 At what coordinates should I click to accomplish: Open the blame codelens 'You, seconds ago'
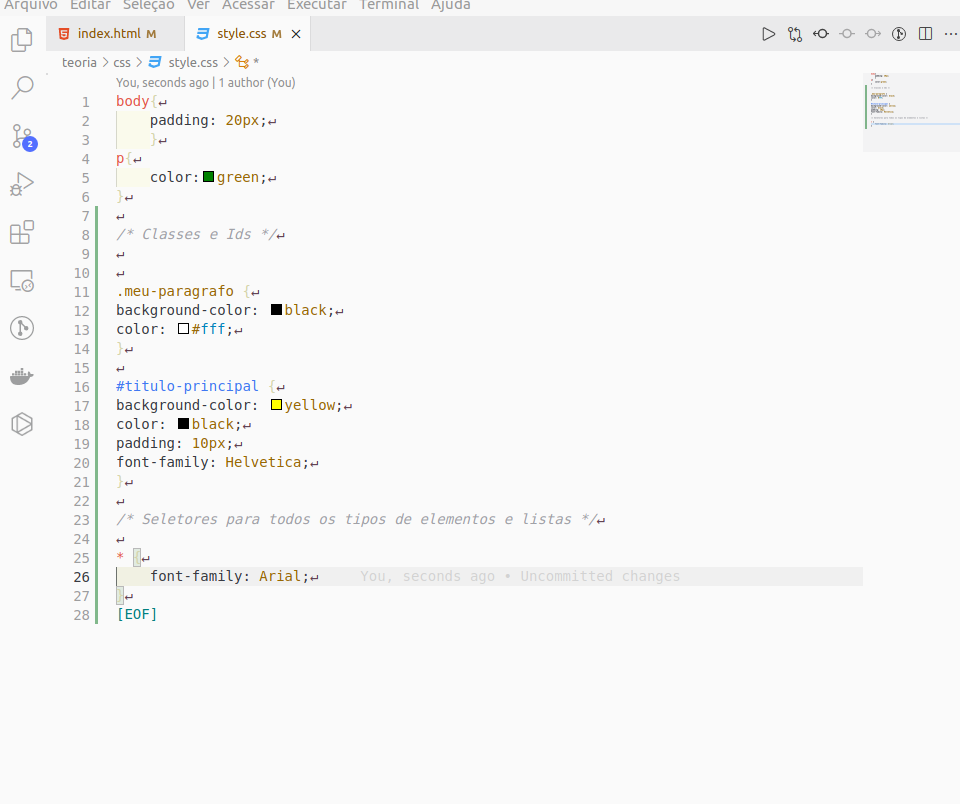pos(162,83)
